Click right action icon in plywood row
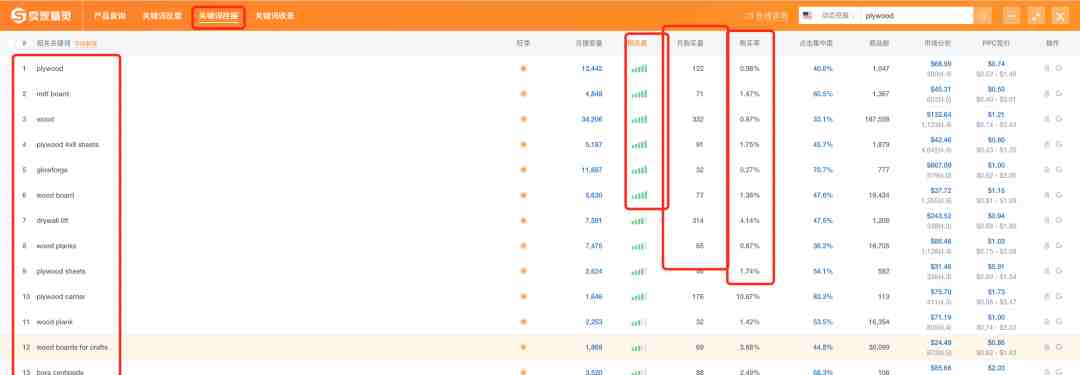Screen dimensions: 1080x375 [1059, 68]
